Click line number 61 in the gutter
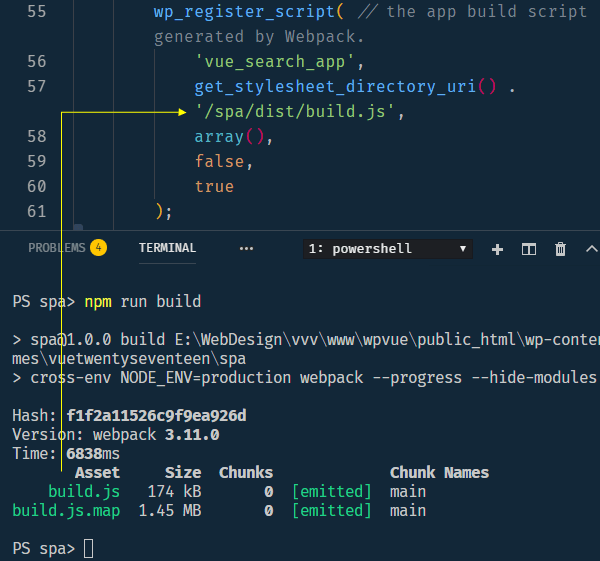600x561 pixels. 37,211
